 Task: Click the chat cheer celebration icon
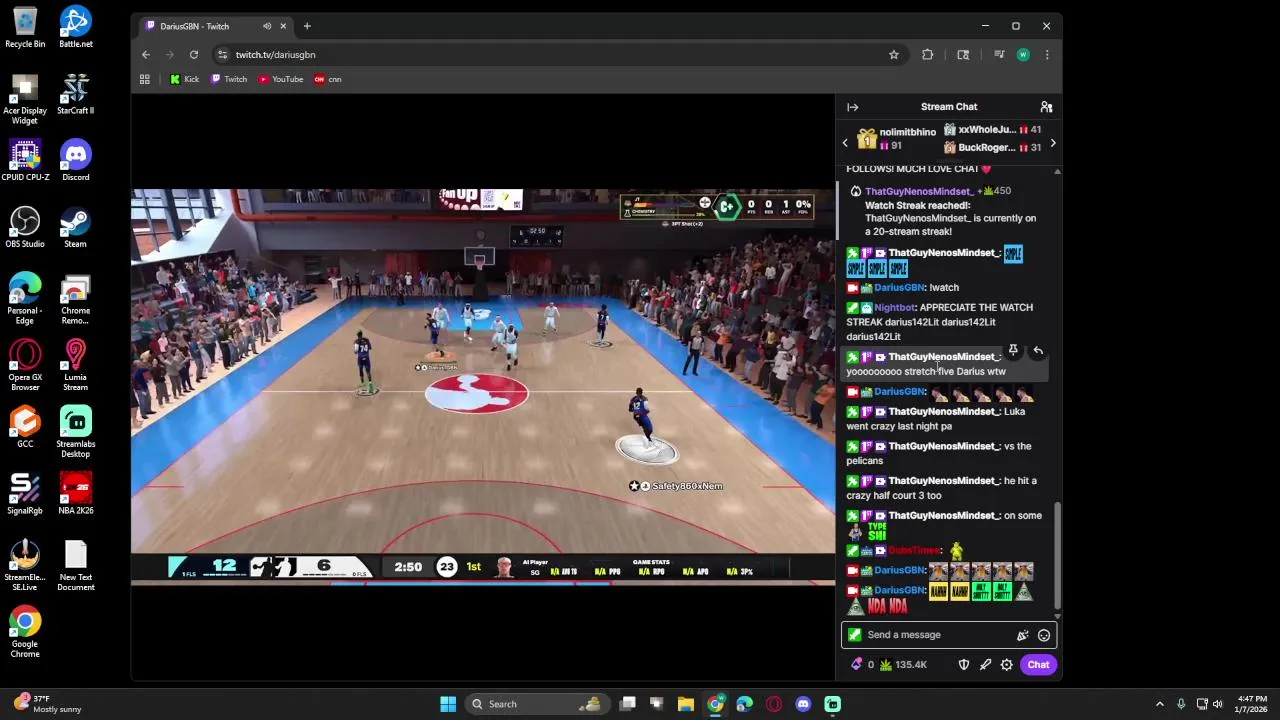(1022, 635)
